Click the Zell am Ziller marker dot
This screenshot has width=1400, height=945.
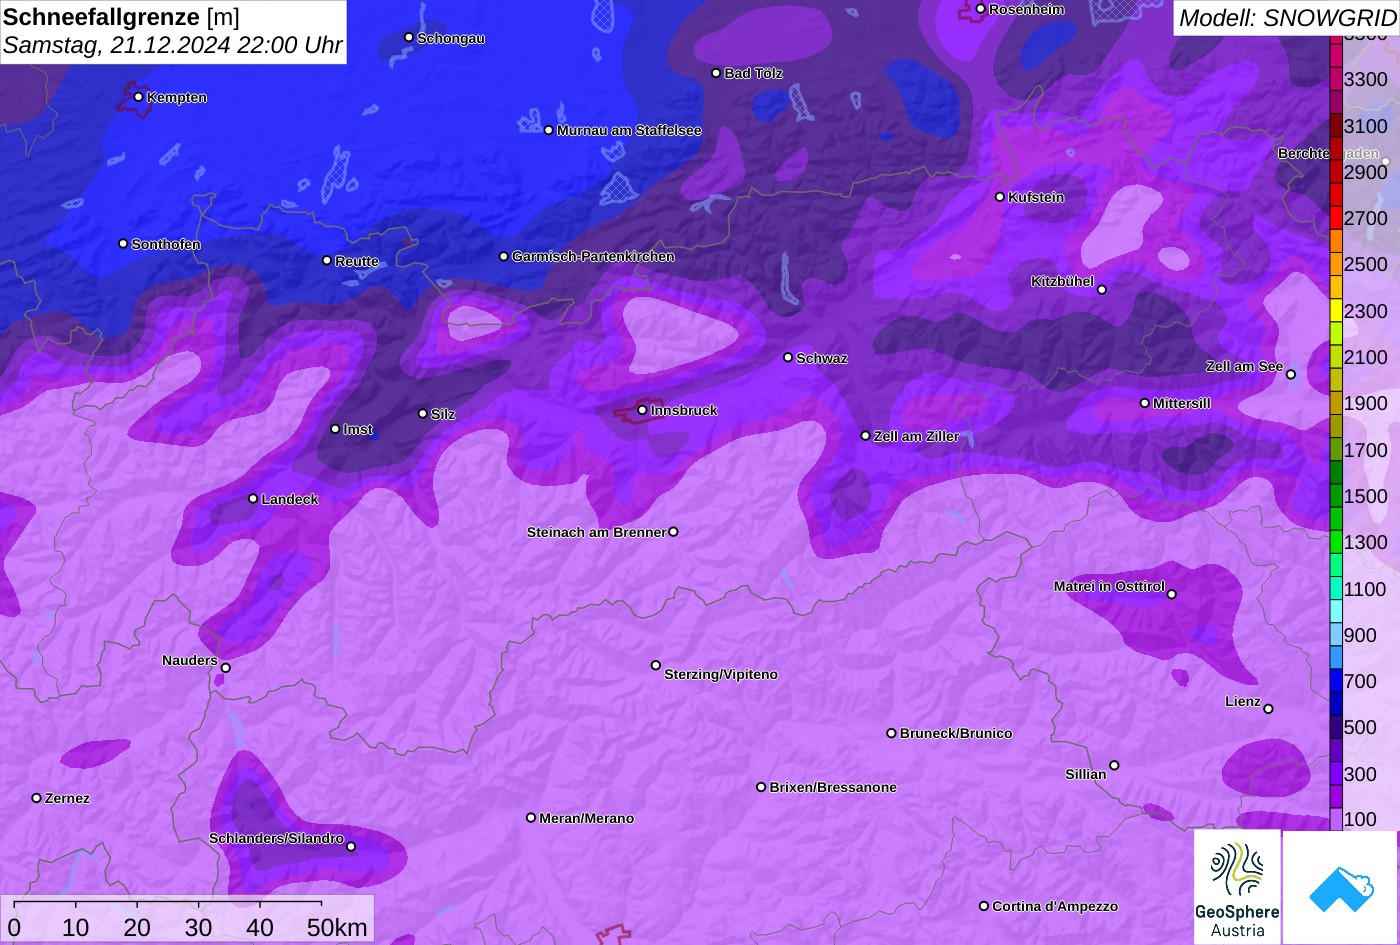tap(866, 436)
